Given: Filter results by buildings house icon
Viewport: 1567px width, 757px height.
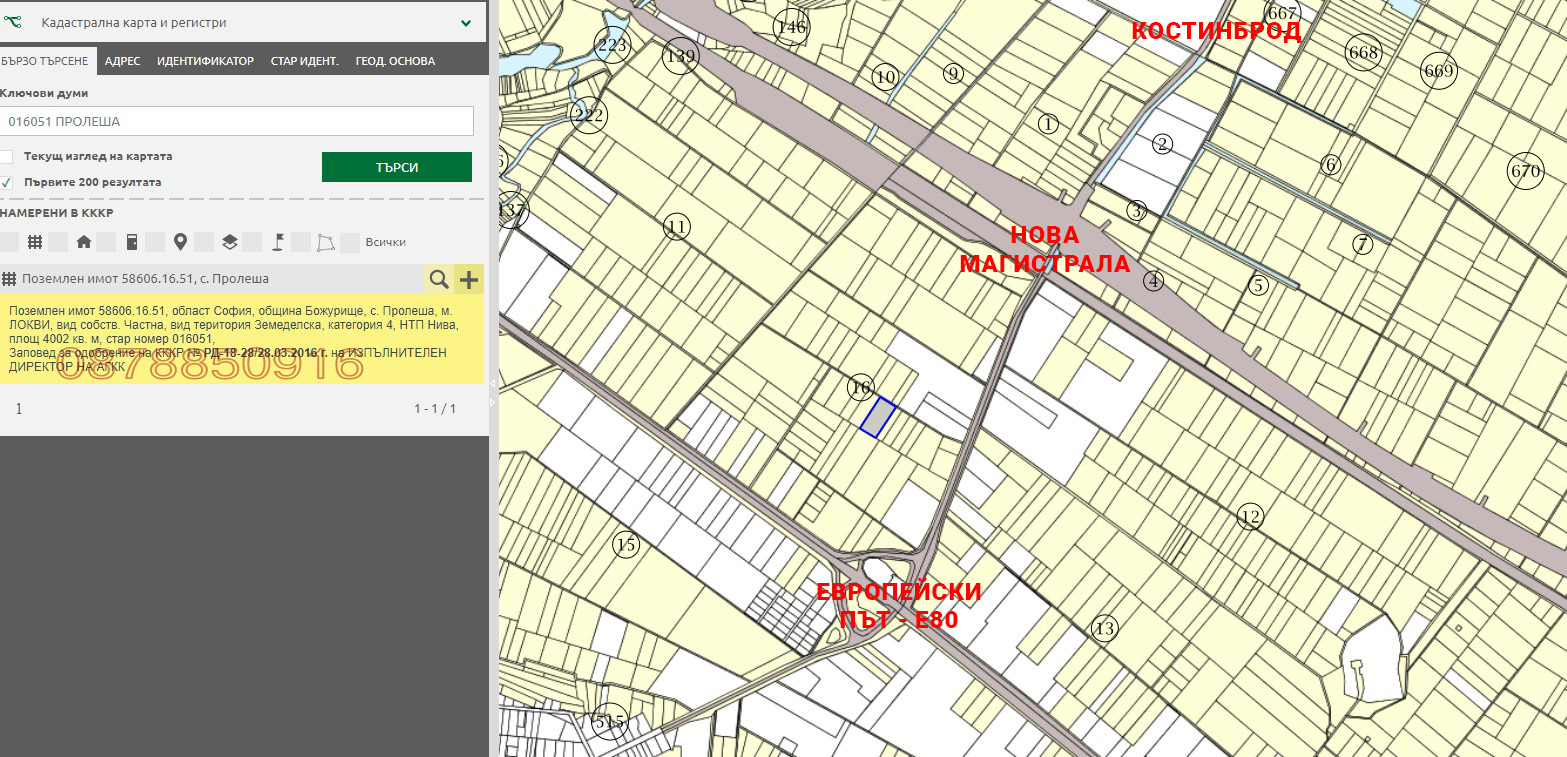Looking at the screenshot, I should click(x=83, y=242).
